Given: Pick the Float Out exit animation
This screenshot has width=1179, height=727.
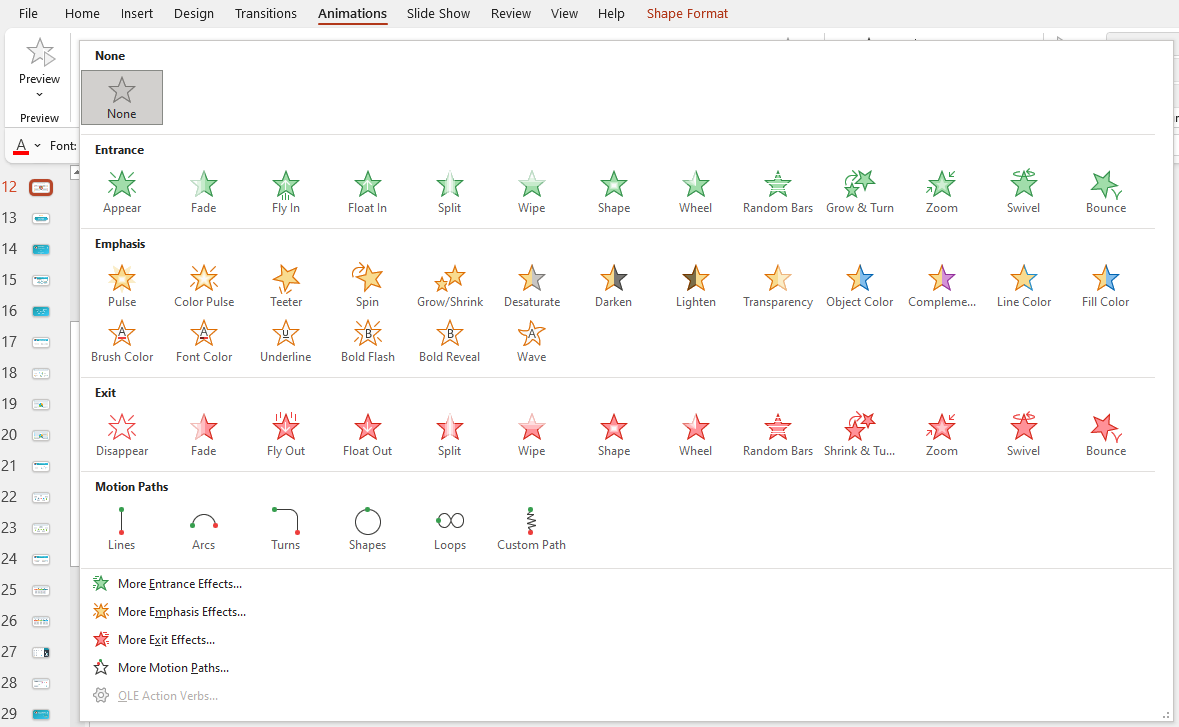Looking at the screenshot, I should (367, 435).
